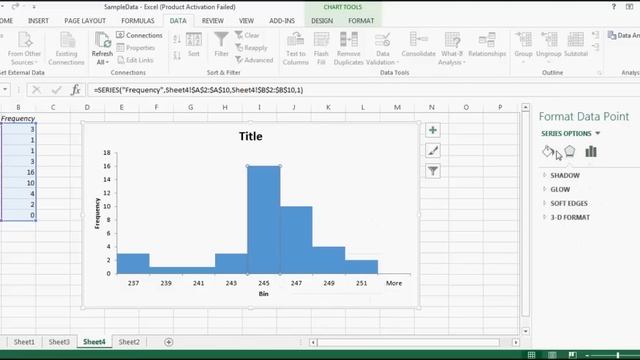The image size is (640, 360).
Task: Open Connections in the ribbon
Action: tap(139, 35)
